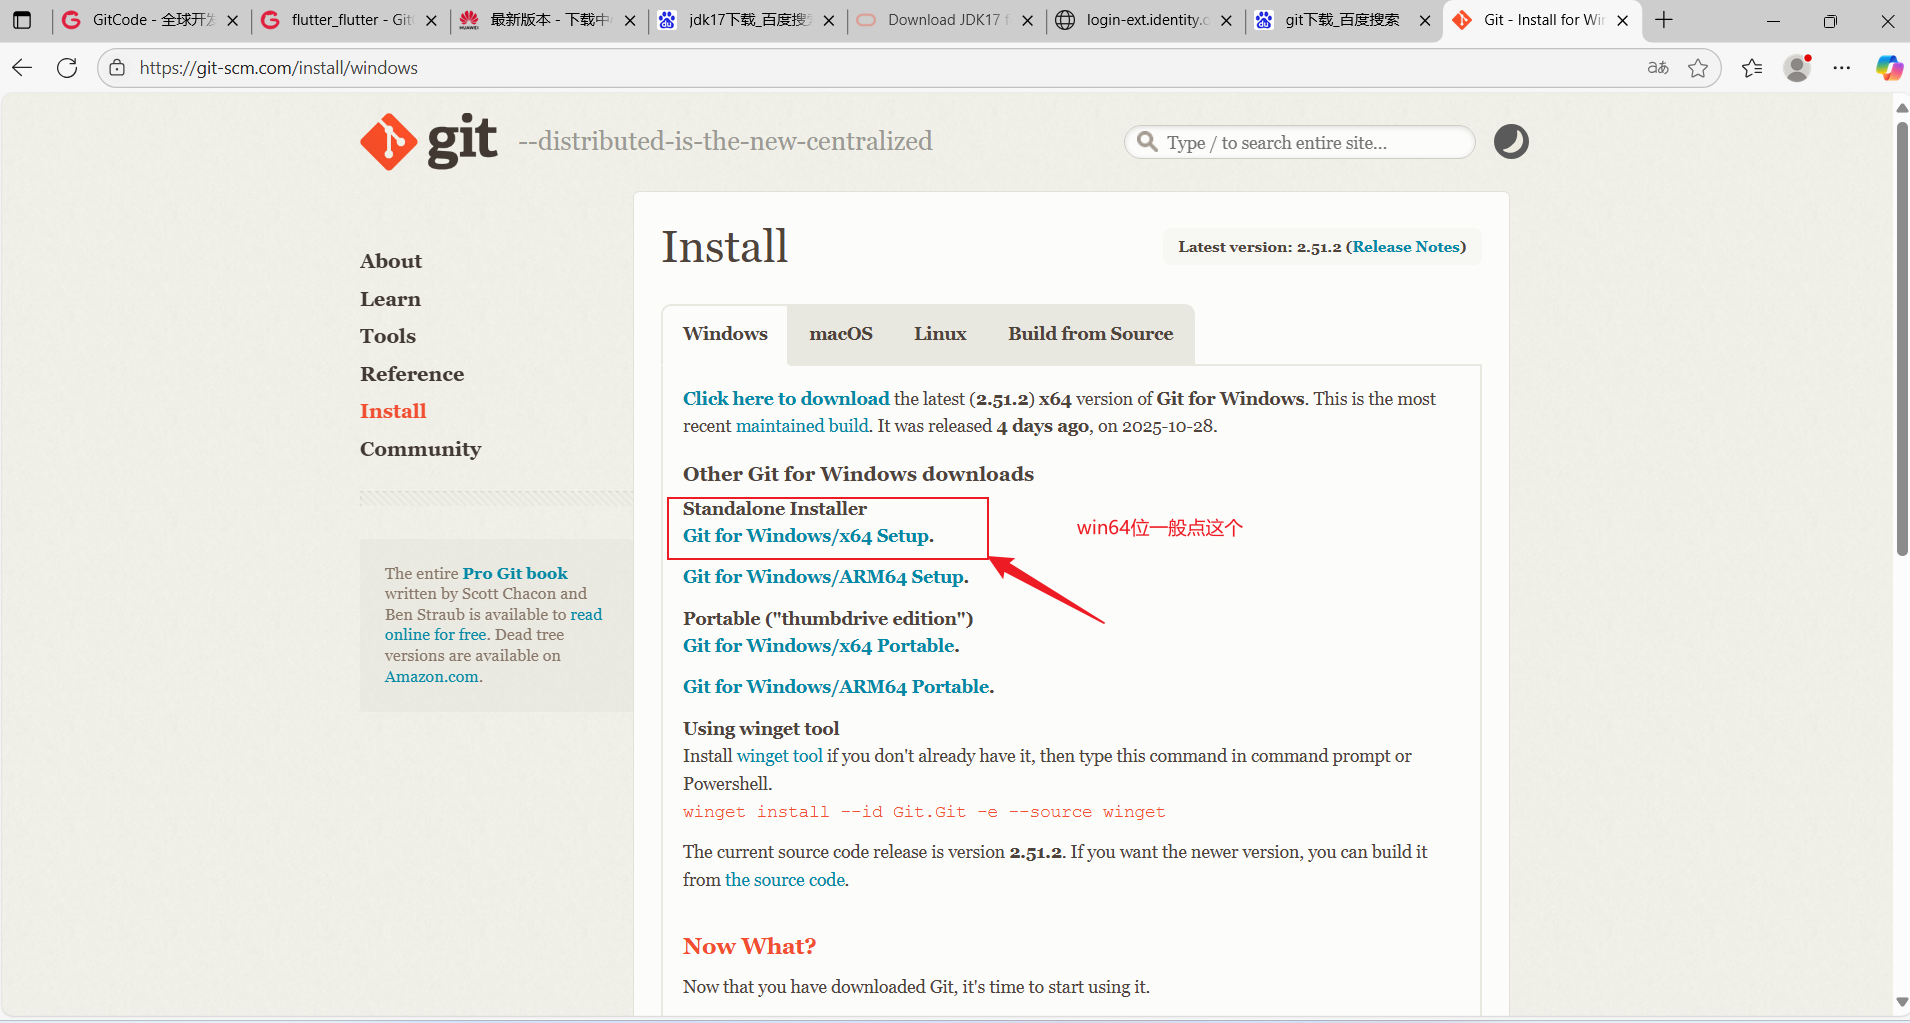Switch to git下载 Baidu search tab

coord(1345,20)
